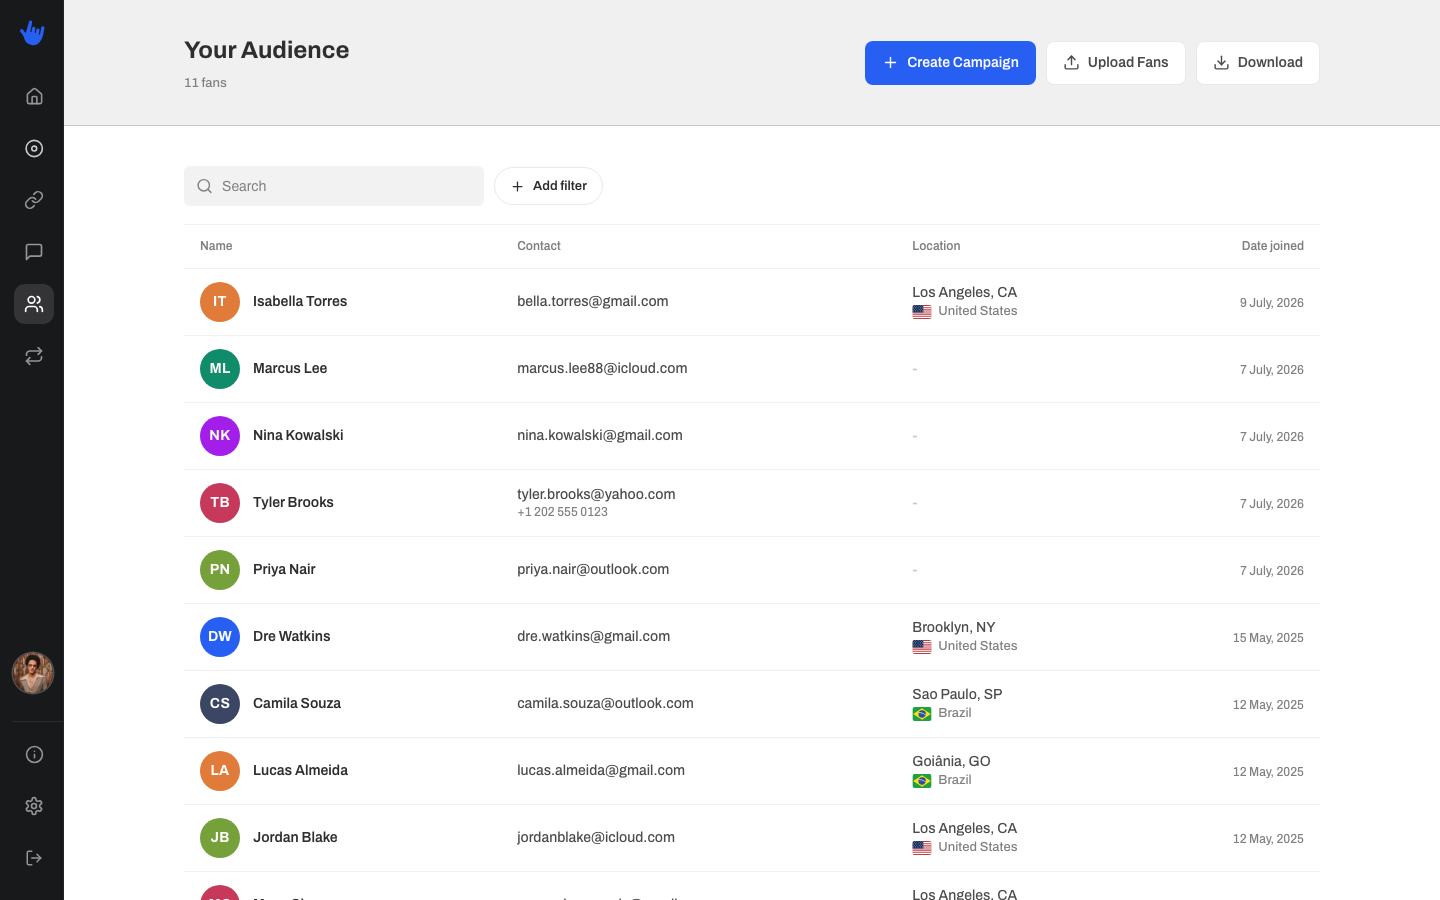1440x900 pixels.
Task: Click US flag in Dre Watkins row
Action: pos(922,647)
